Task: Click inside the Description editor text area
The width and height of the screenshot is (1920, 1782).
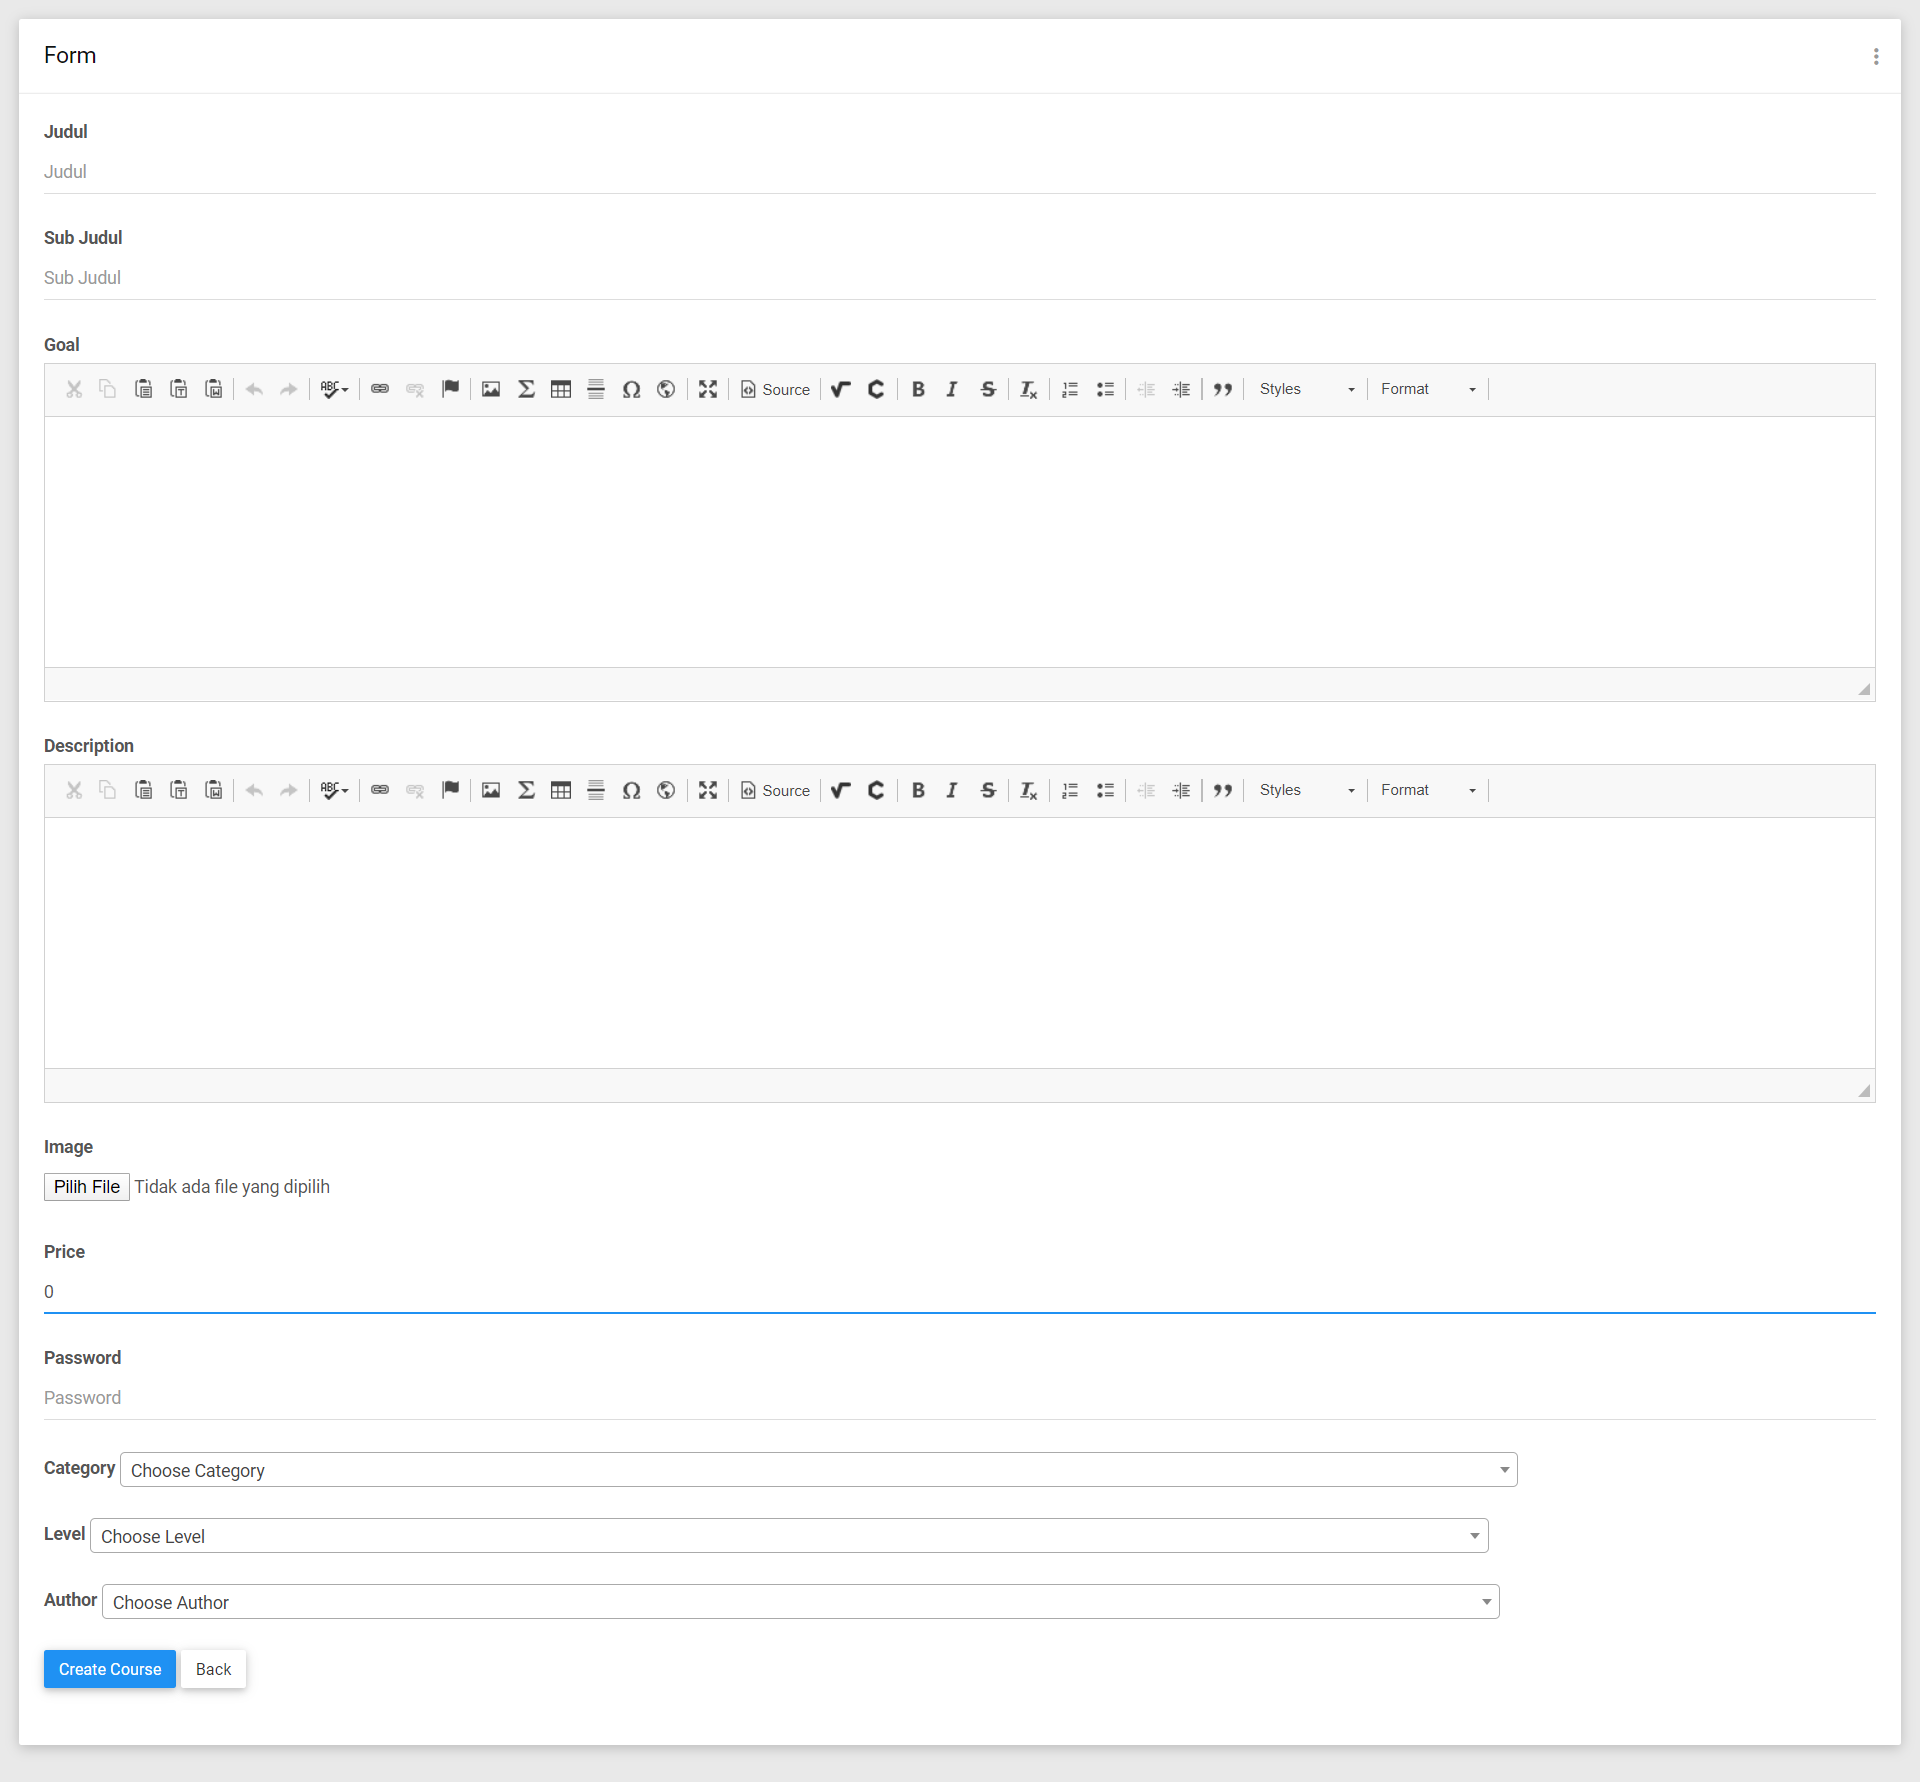Action: click(x=960, y=943)
